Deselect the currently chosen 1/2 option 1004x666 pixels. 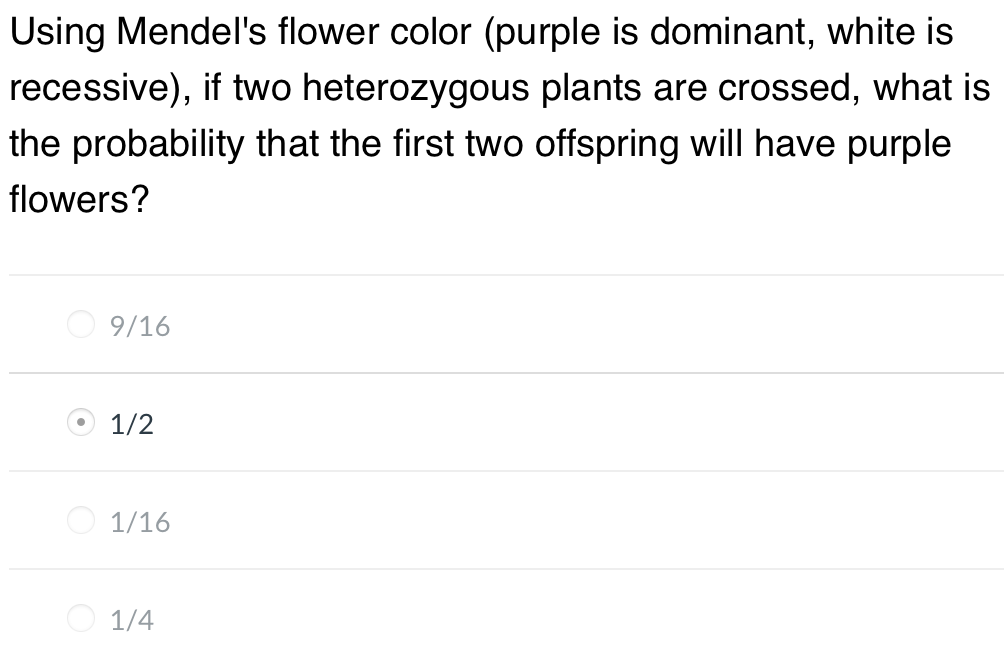pyautogui.click(x=81, y=422)
